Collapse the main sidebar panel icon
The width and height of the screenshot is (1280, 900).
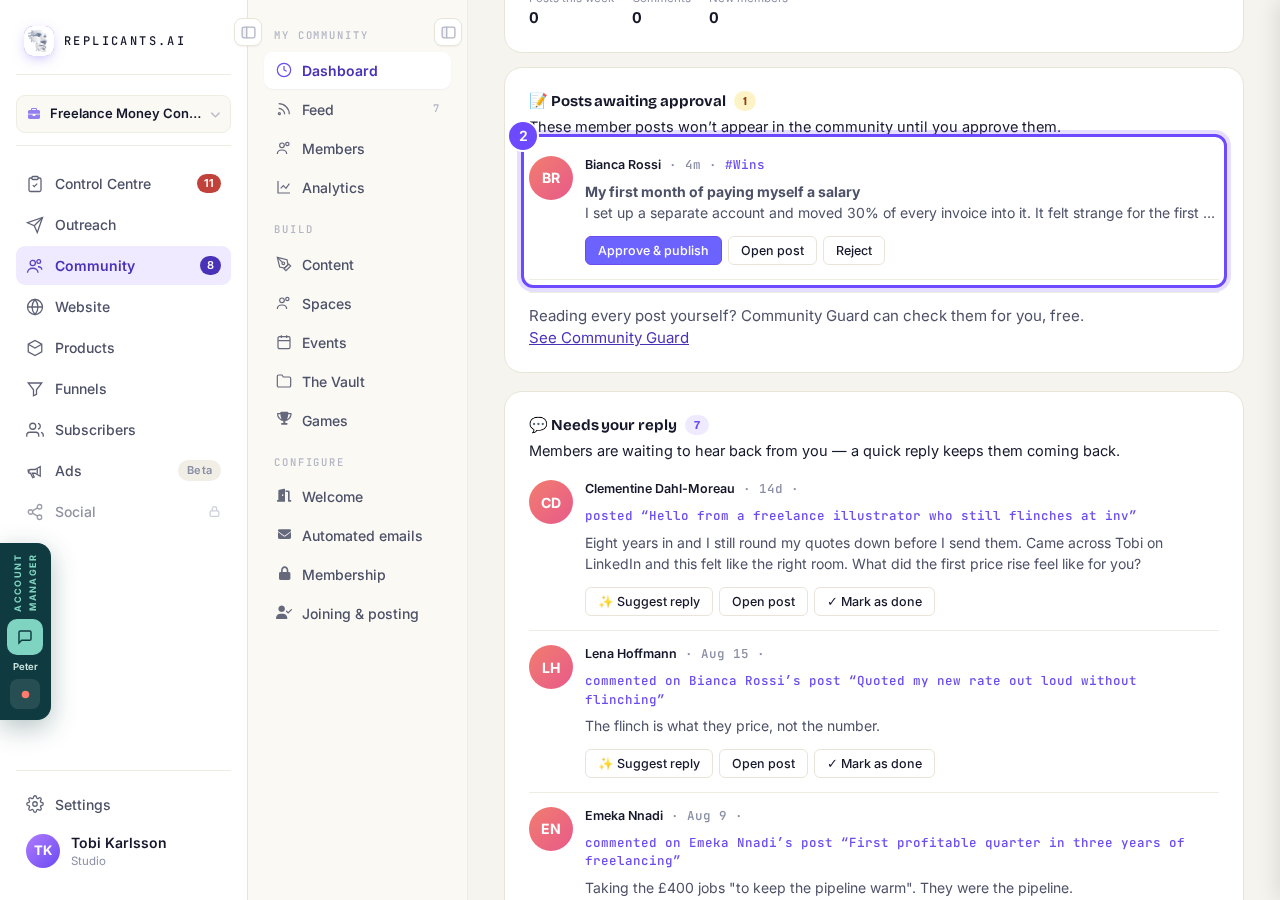pyautogui.click(x=248, y=32)
